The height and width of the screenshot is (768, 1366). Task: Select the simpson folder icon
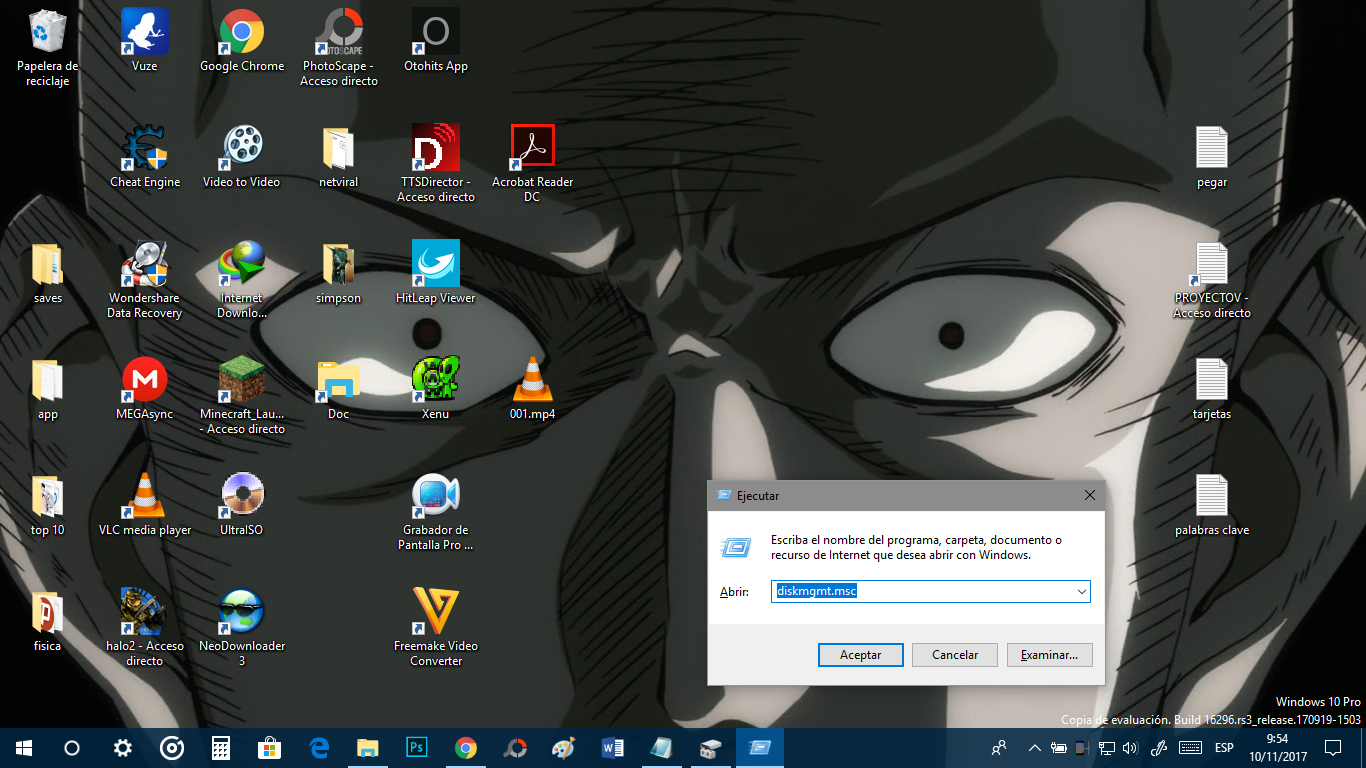(x=338, y=273)
